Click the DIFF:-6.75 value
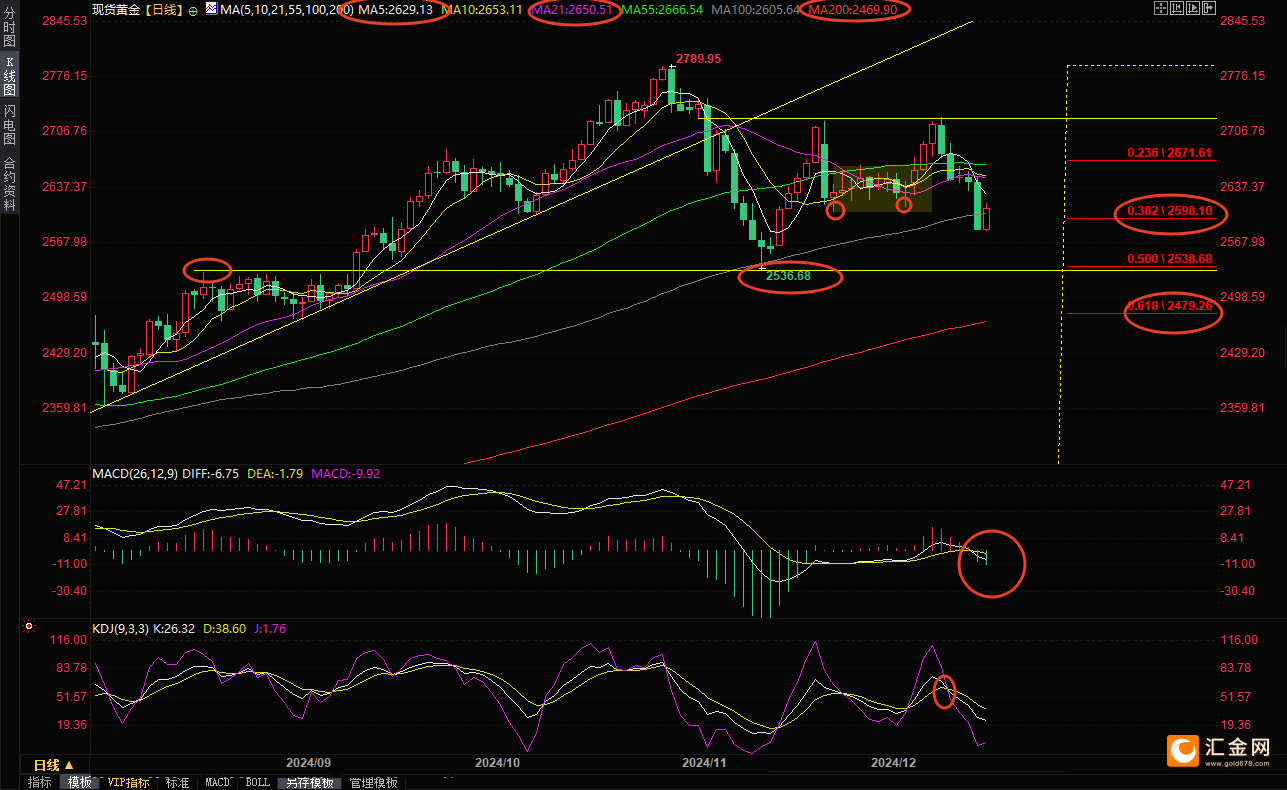The height and width of the screenshot is (790, 1287). pyautogui.click(x=210, y=473)
